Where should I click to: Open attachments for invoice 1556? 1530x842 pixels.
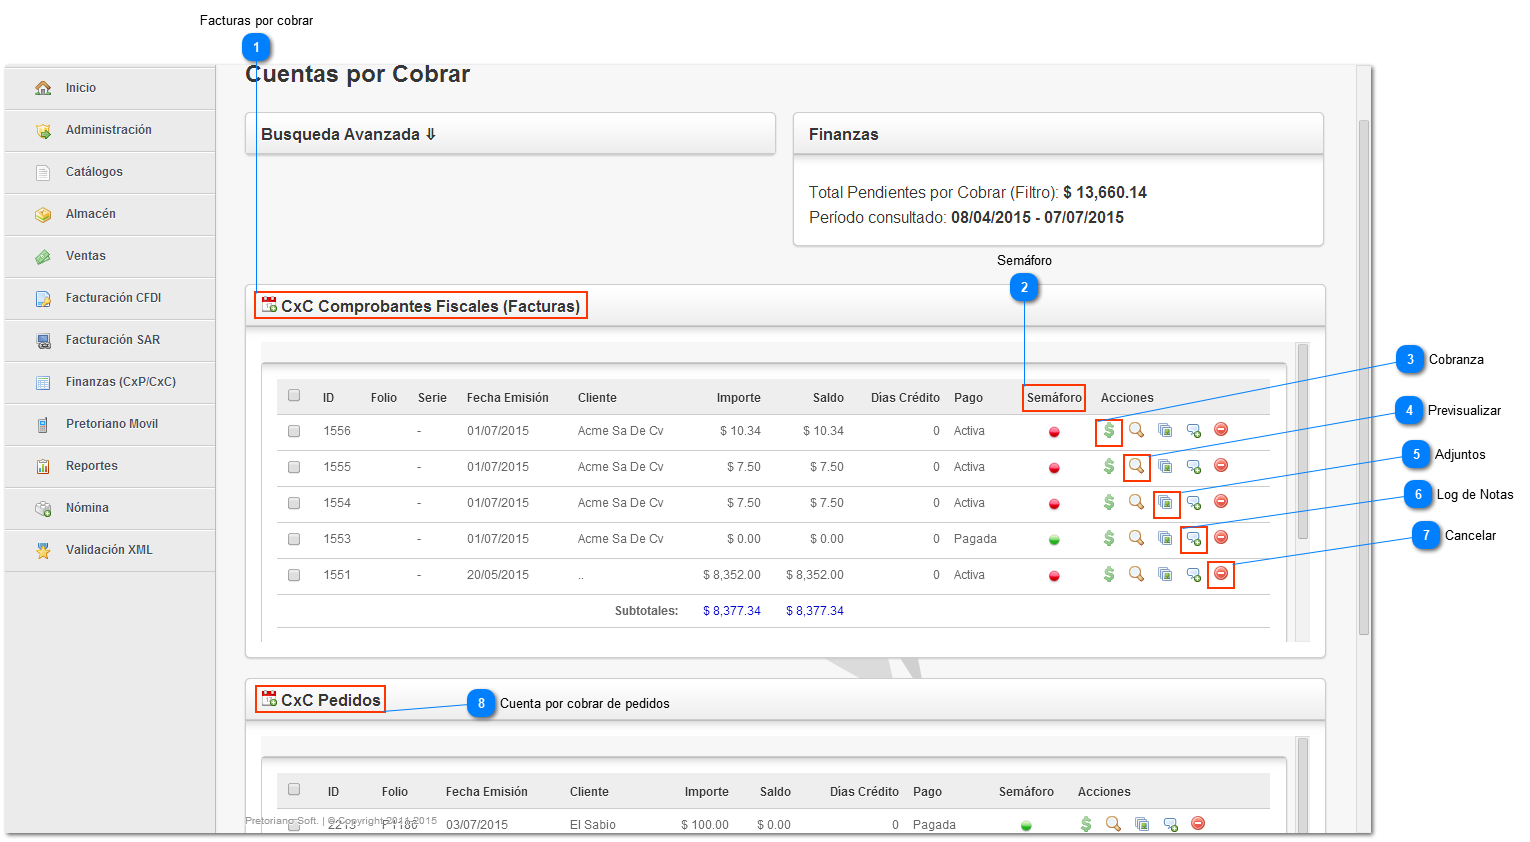tap(1165, 430)
